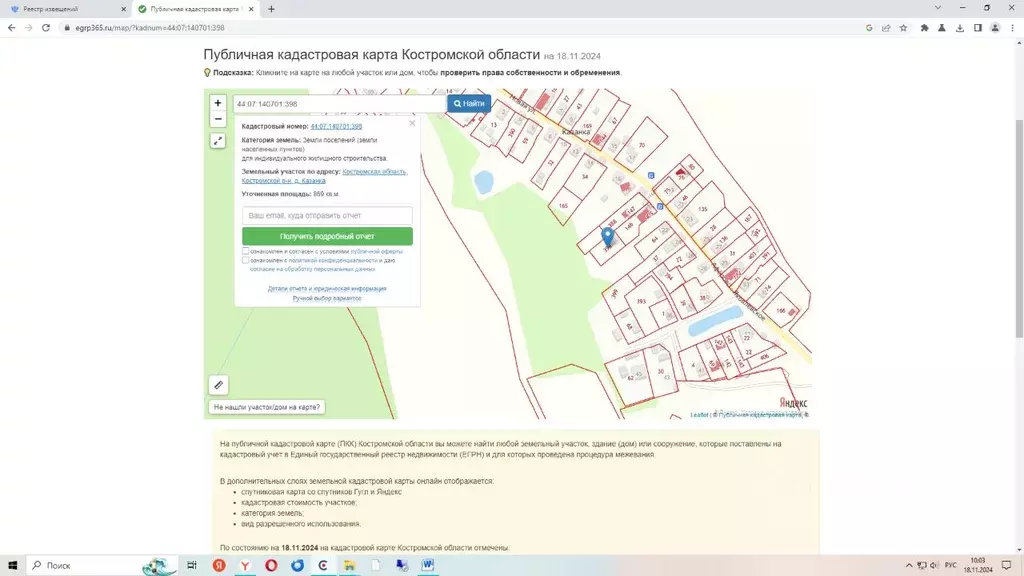Close the Реестр извещений tab
This screenshot has height=576, width=1024.
tap(123, 9)
